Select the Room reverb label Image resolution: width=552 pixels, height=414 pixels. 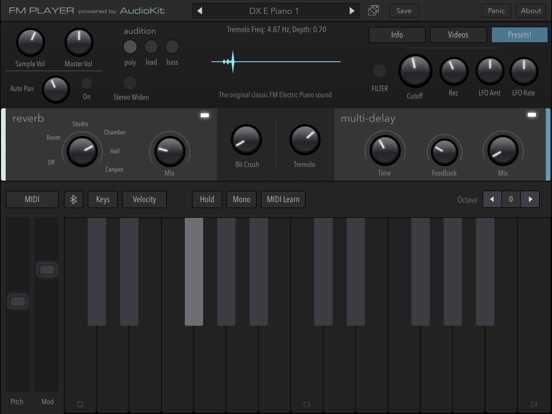point(53,138)
